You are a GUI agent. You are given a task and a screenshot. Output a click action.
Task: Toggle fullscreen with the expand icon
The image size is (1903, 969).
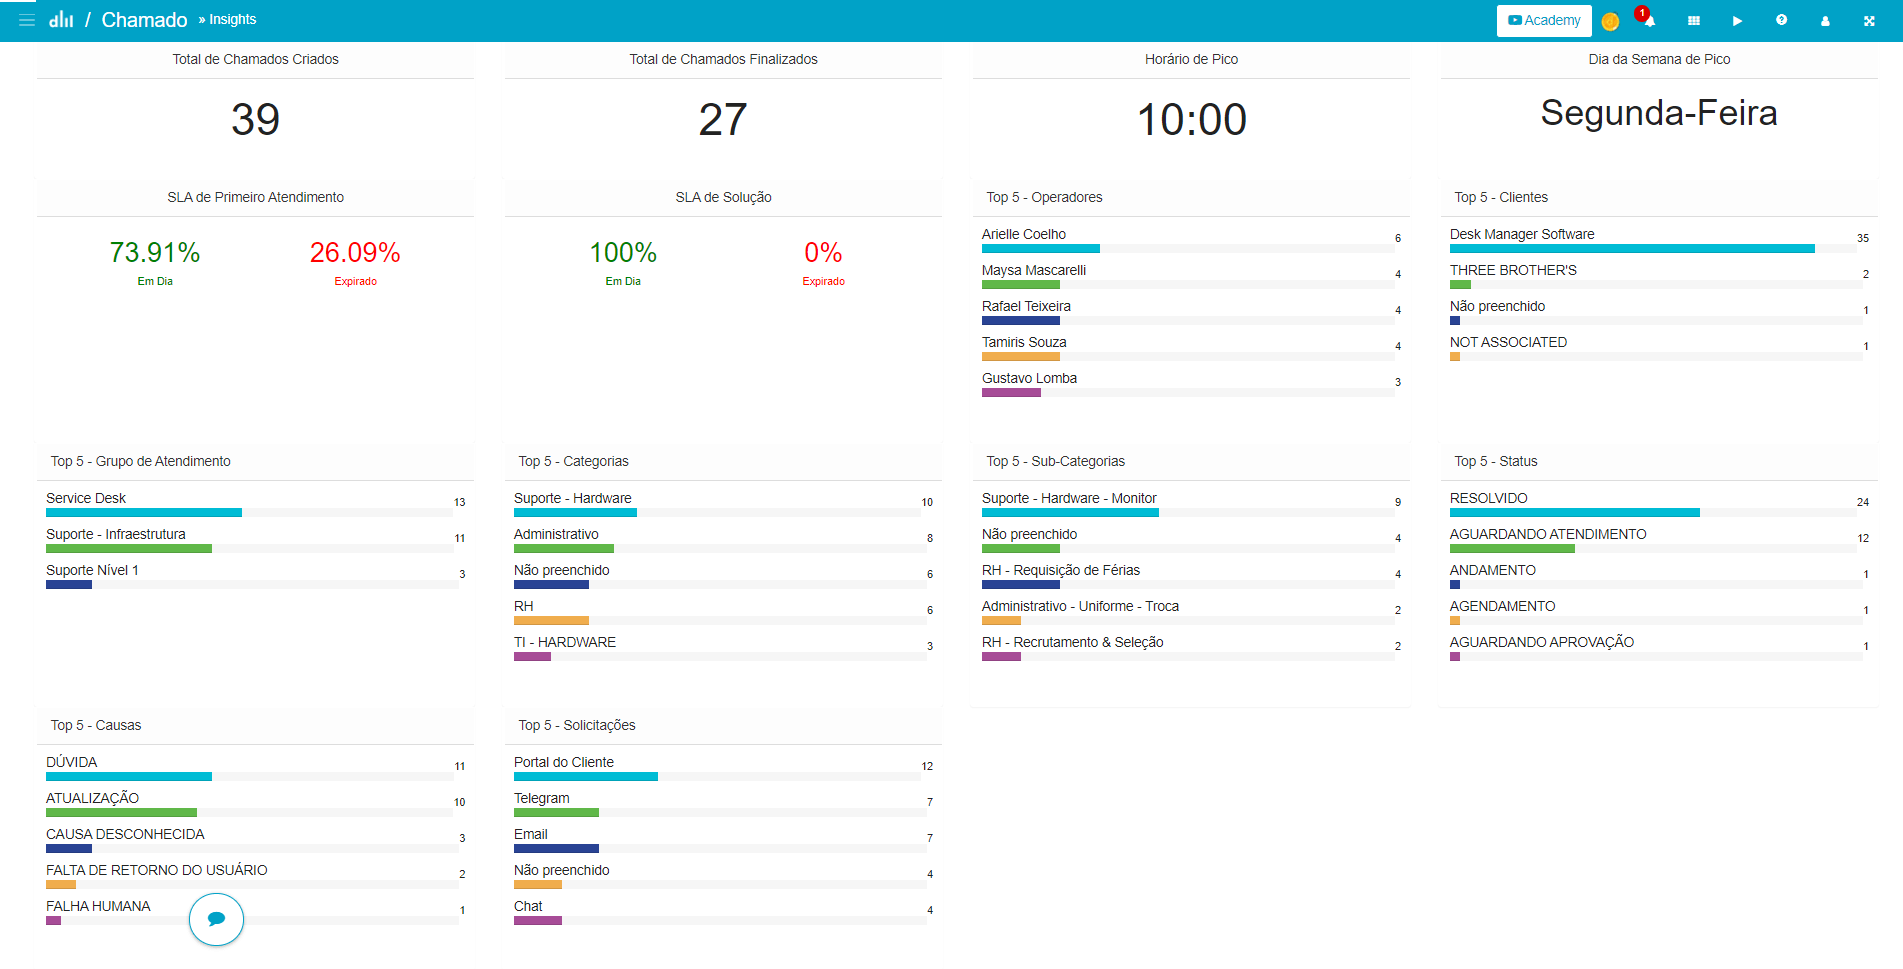[x=1869, y=20]
